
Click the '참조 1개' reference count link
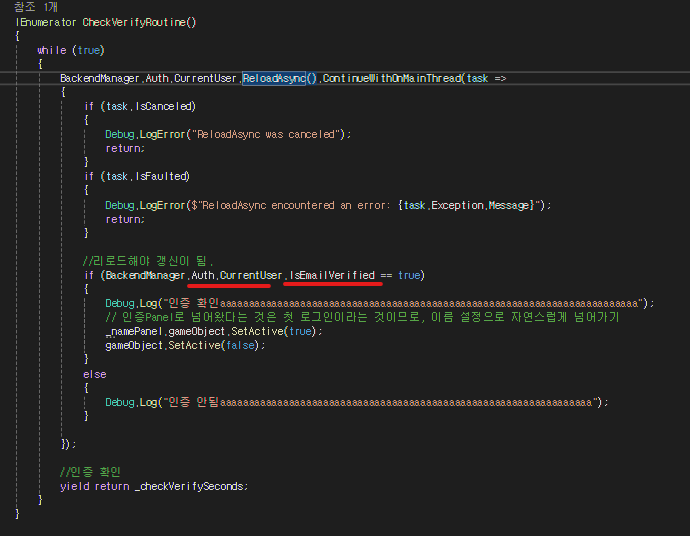click(36, 7)
